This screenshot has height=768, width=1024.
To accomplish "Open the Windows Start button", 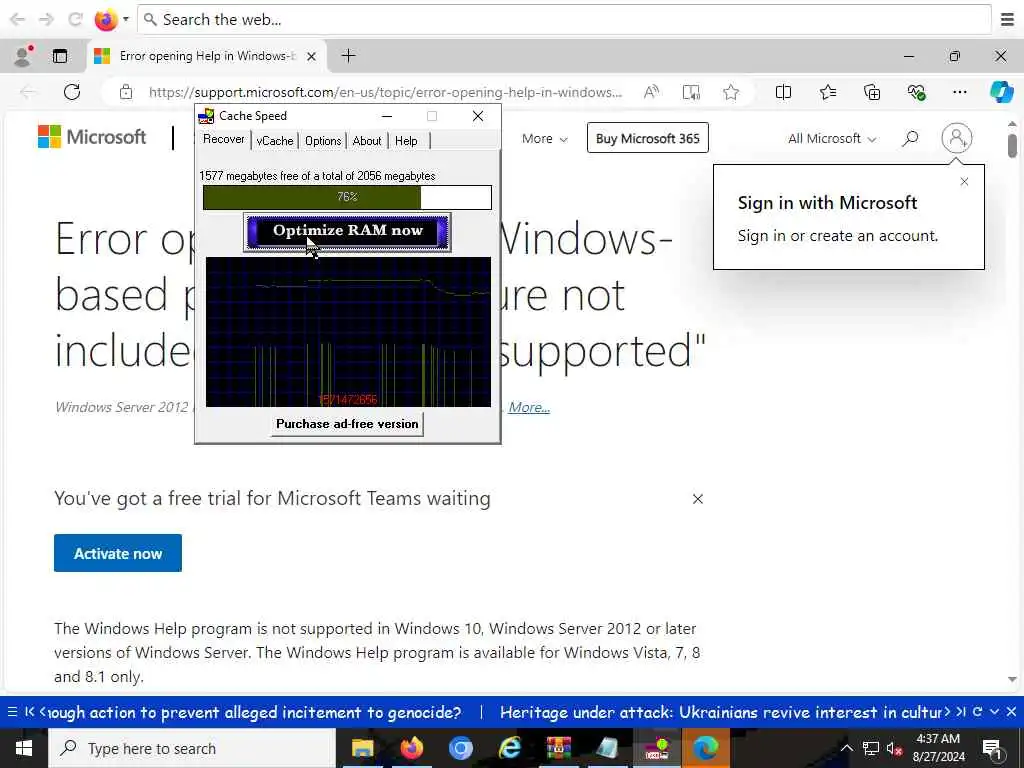I will click(x=24, y=748).
